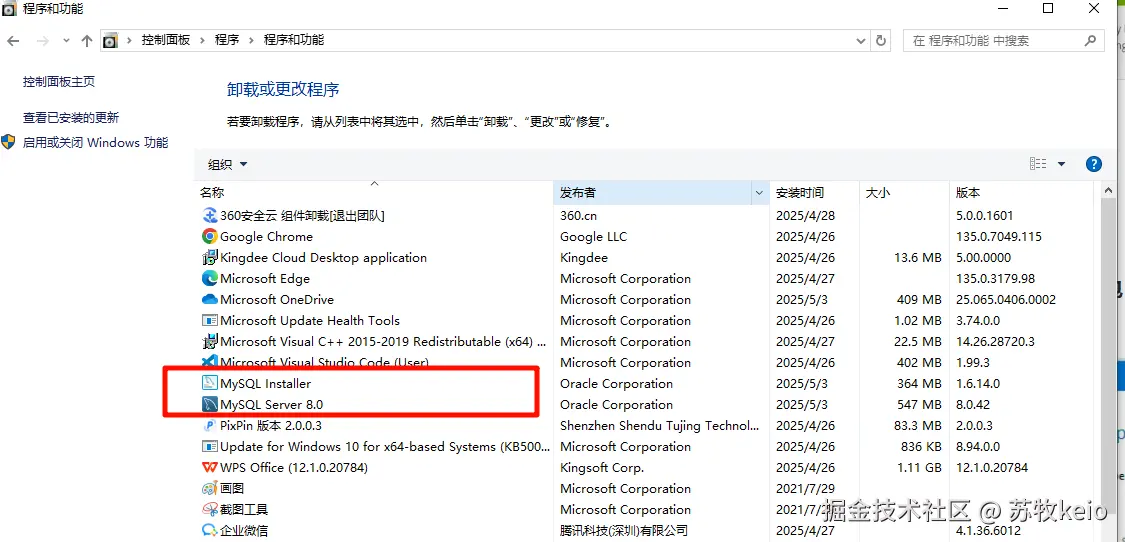Click the control panel icon in address bar

110,41
